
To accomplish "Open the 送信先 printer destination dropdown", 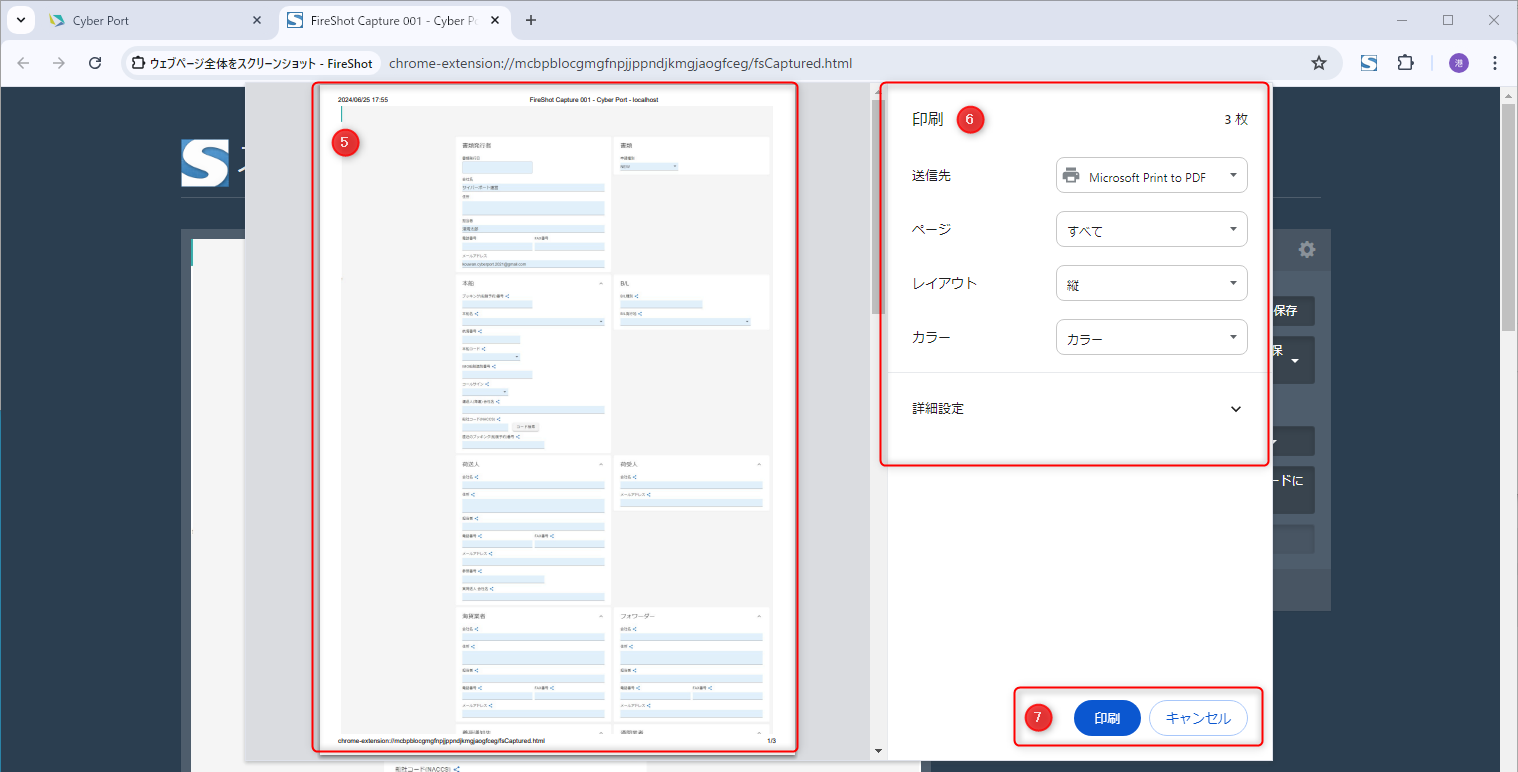I will (1151, 176).
